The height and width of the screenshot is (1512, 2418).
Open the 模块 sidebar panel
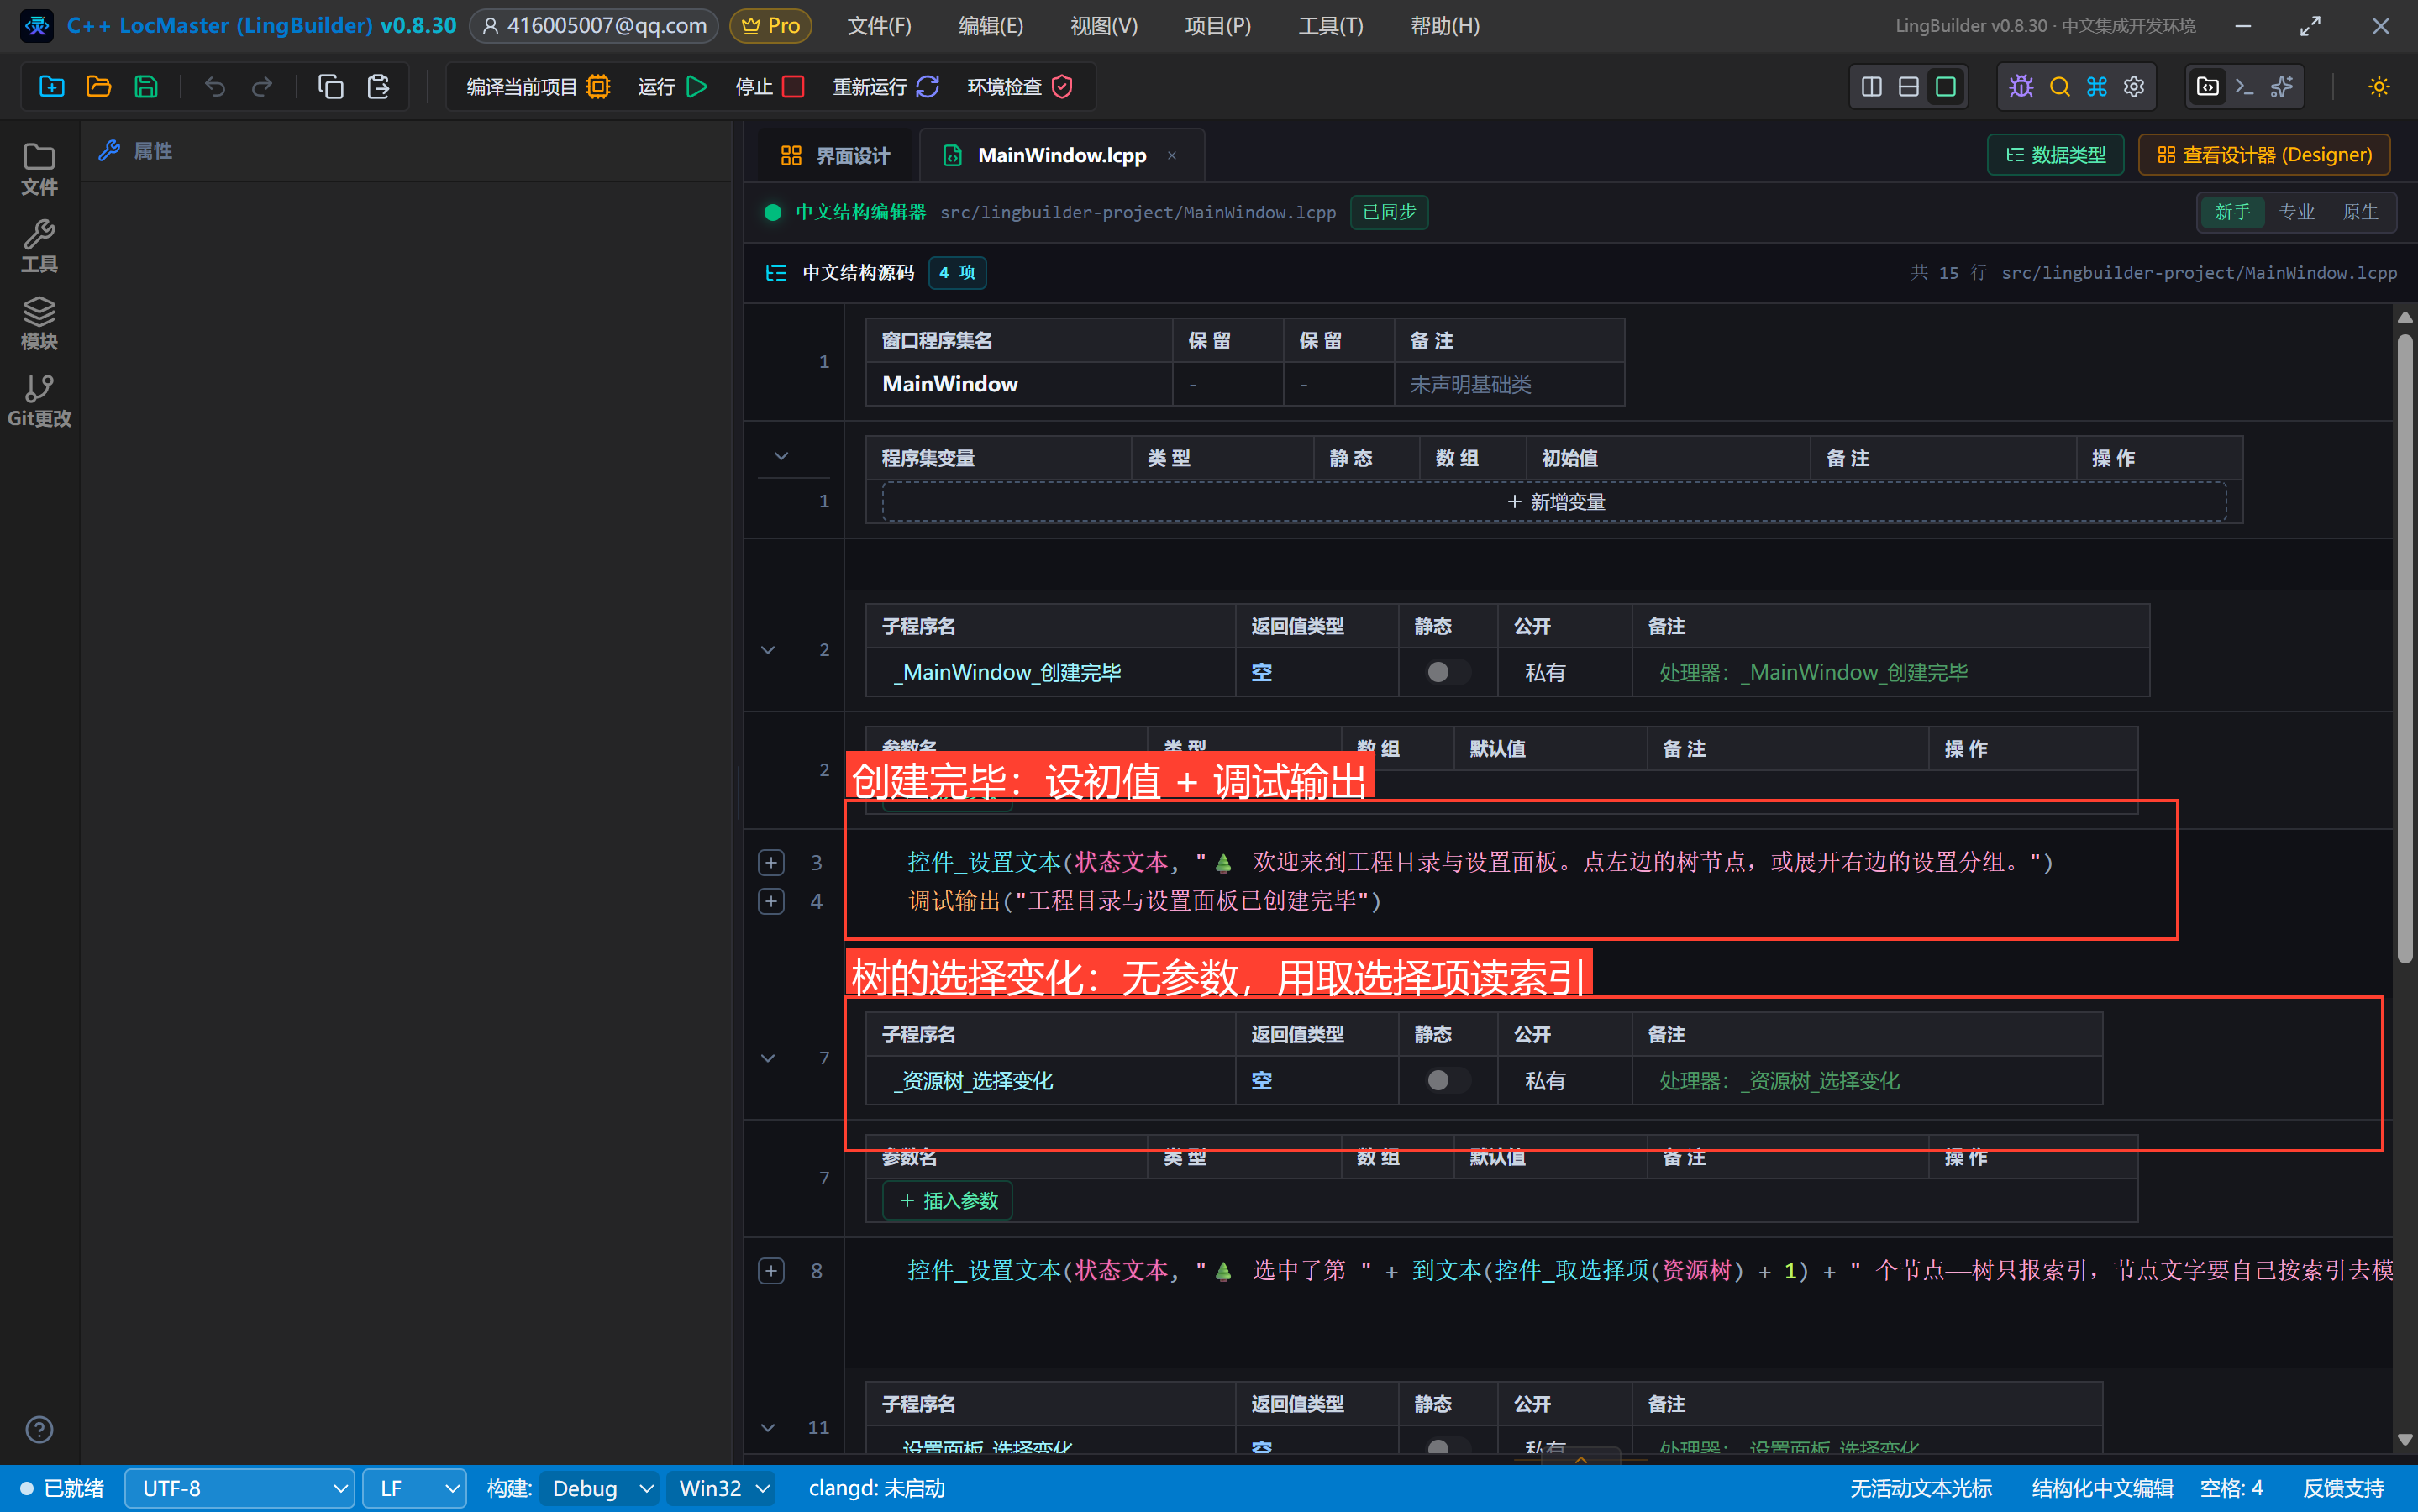point(39,324)
